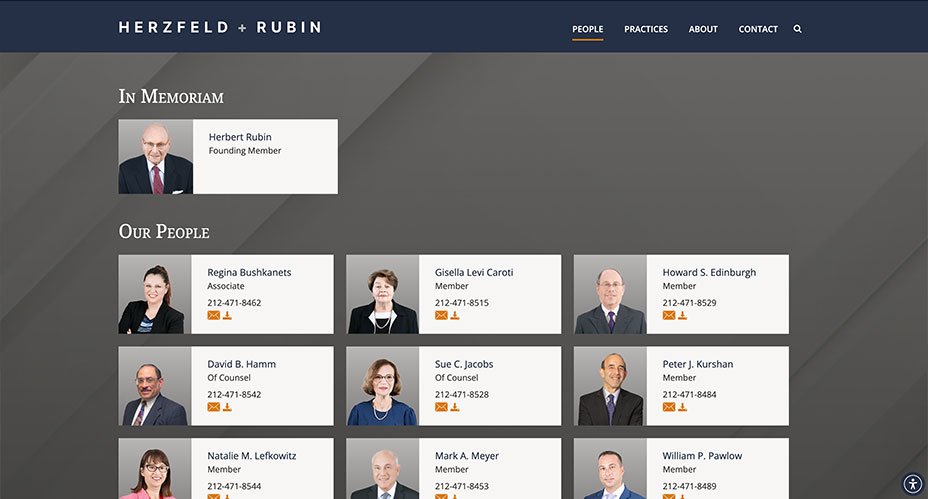Click the Herzfeld + Rubin logo
The height and width of the screenshot is (499, 928).
click(220, 27)
